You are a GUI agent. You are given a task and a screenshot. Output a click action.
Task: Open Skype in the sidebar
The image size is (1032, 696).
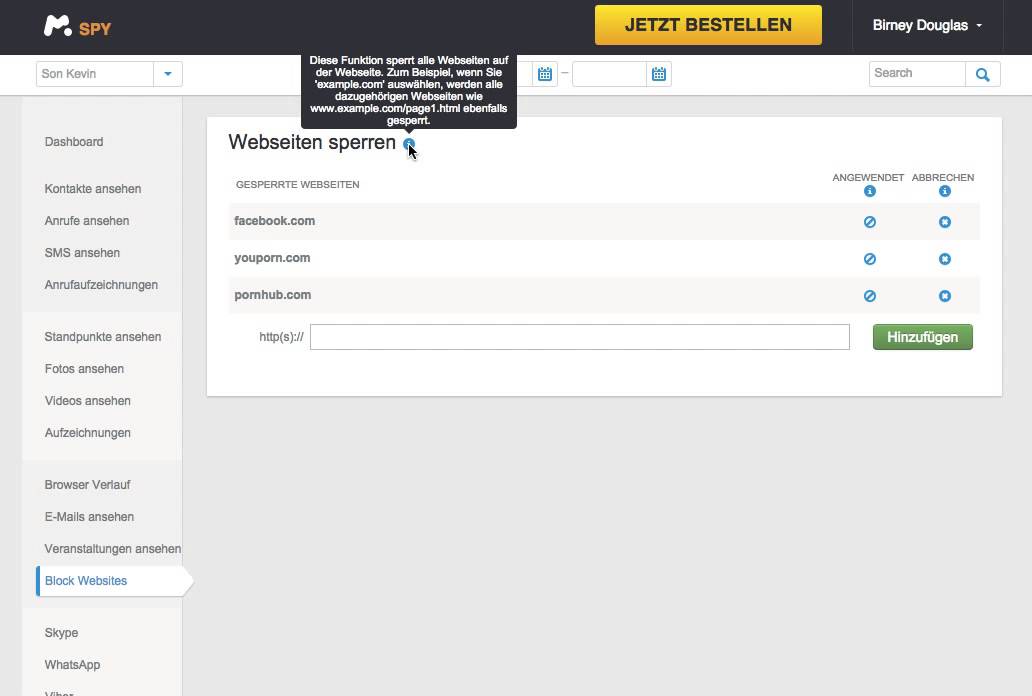point(61,633)
